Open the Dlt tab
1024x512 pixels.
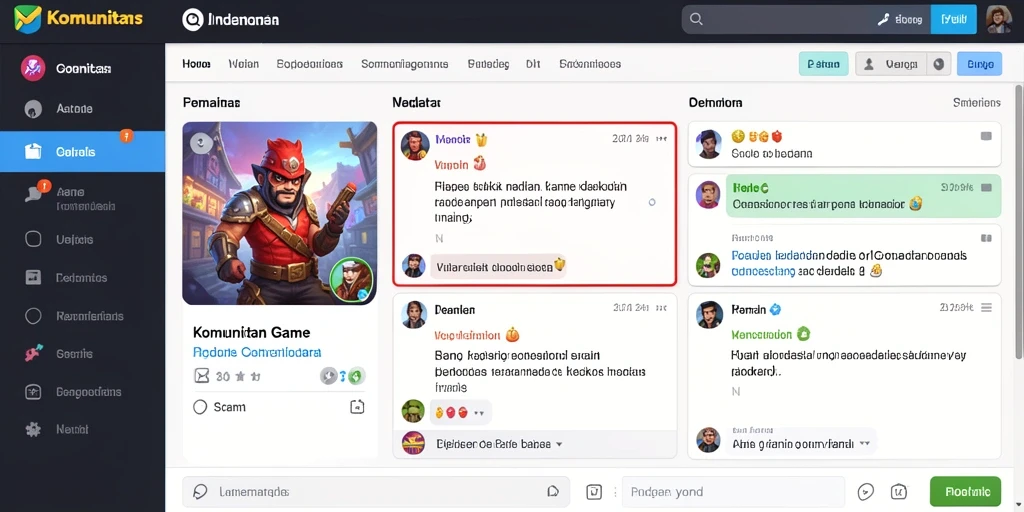534,64
